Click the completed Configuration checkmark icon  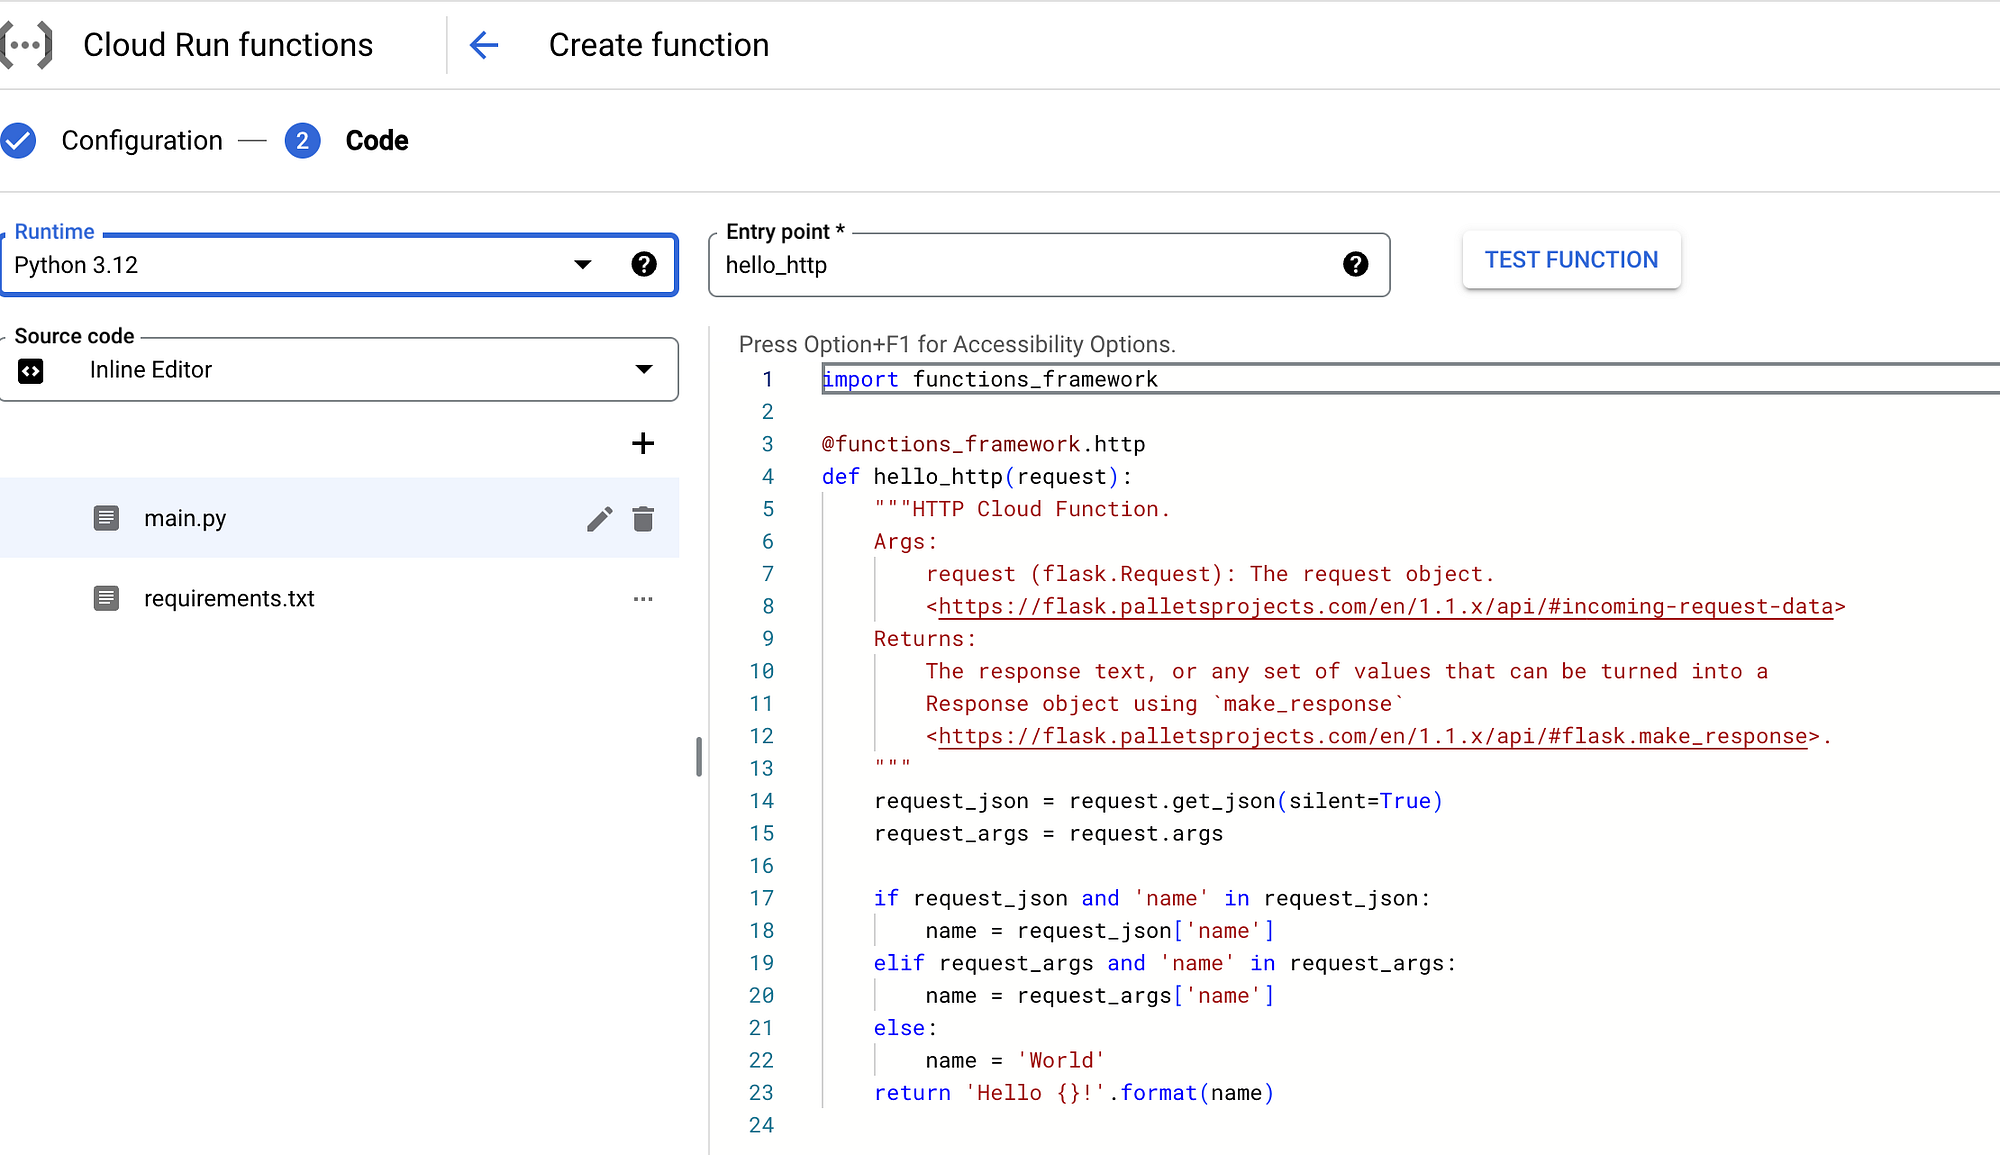point(19,141)
